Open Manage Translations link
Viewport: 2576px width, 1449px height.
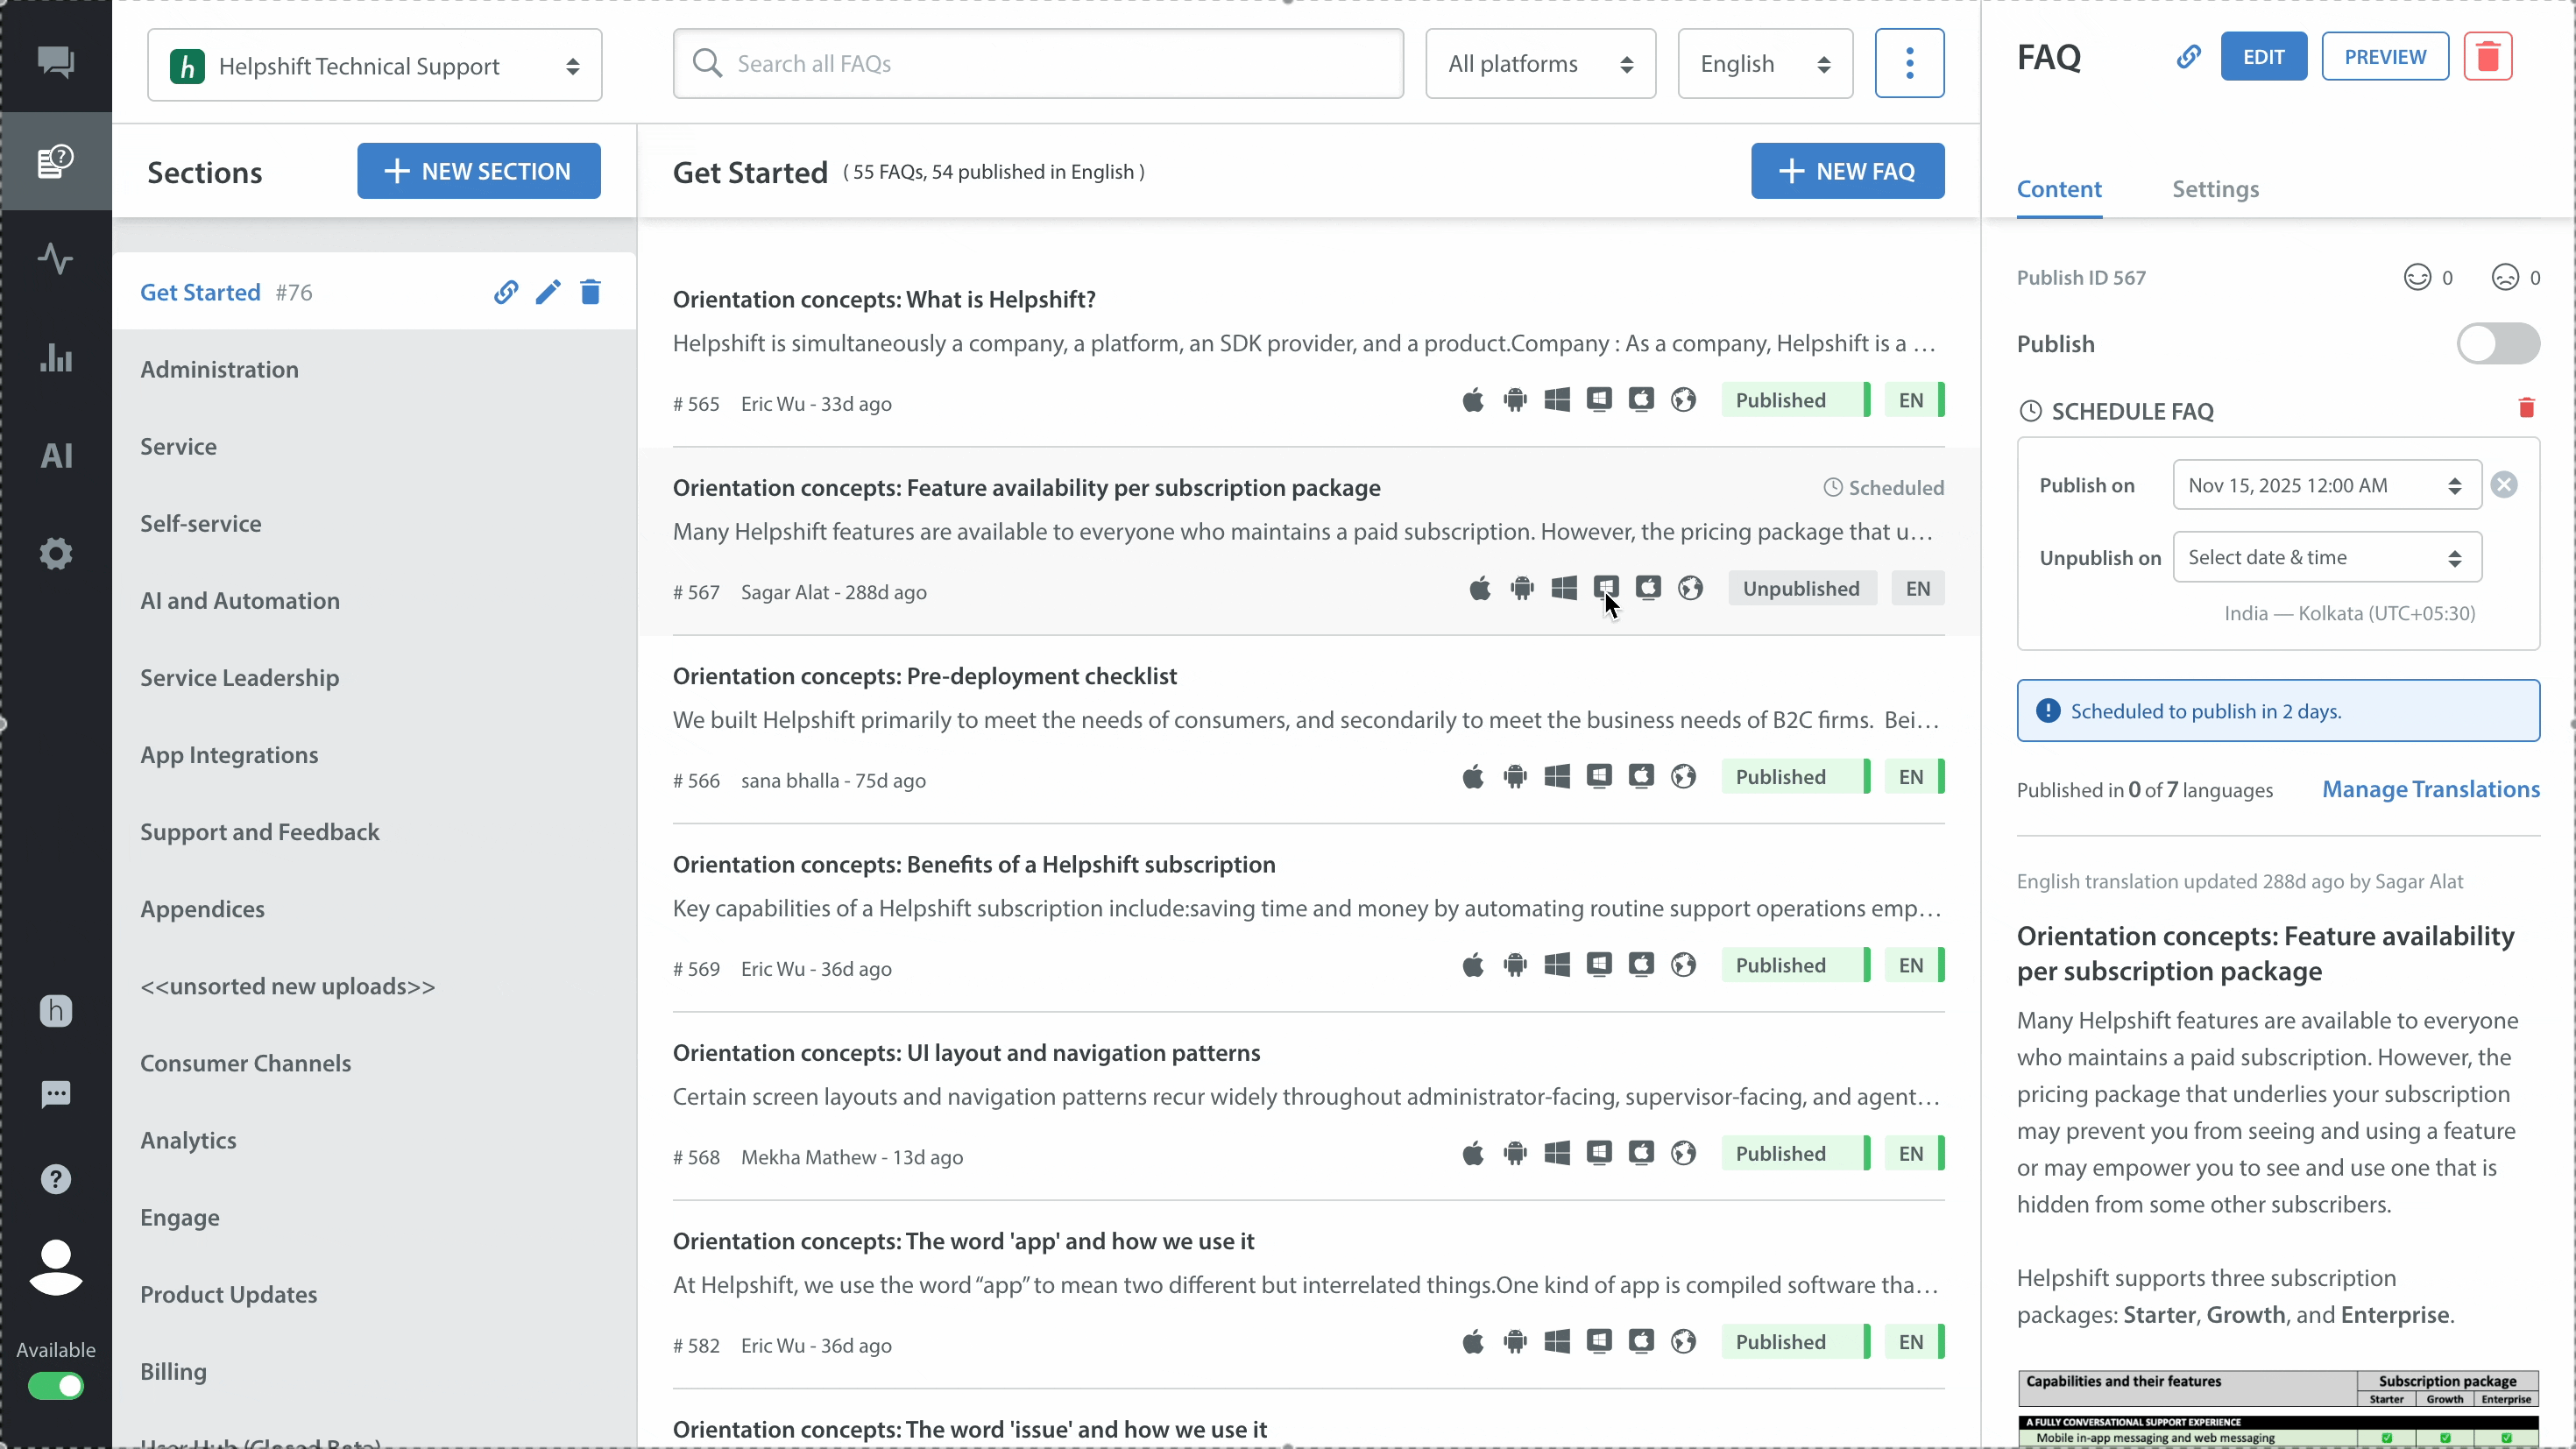click(x=2430, y=790)
